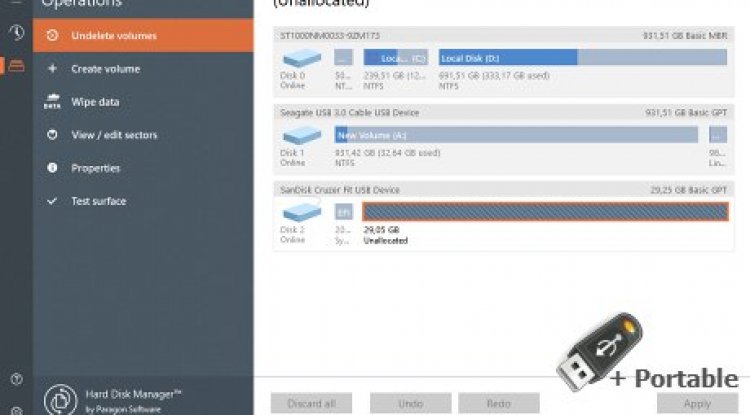Click the Apply button
Image resolution: width=750 pixels, height=415 pixels.
697,404
